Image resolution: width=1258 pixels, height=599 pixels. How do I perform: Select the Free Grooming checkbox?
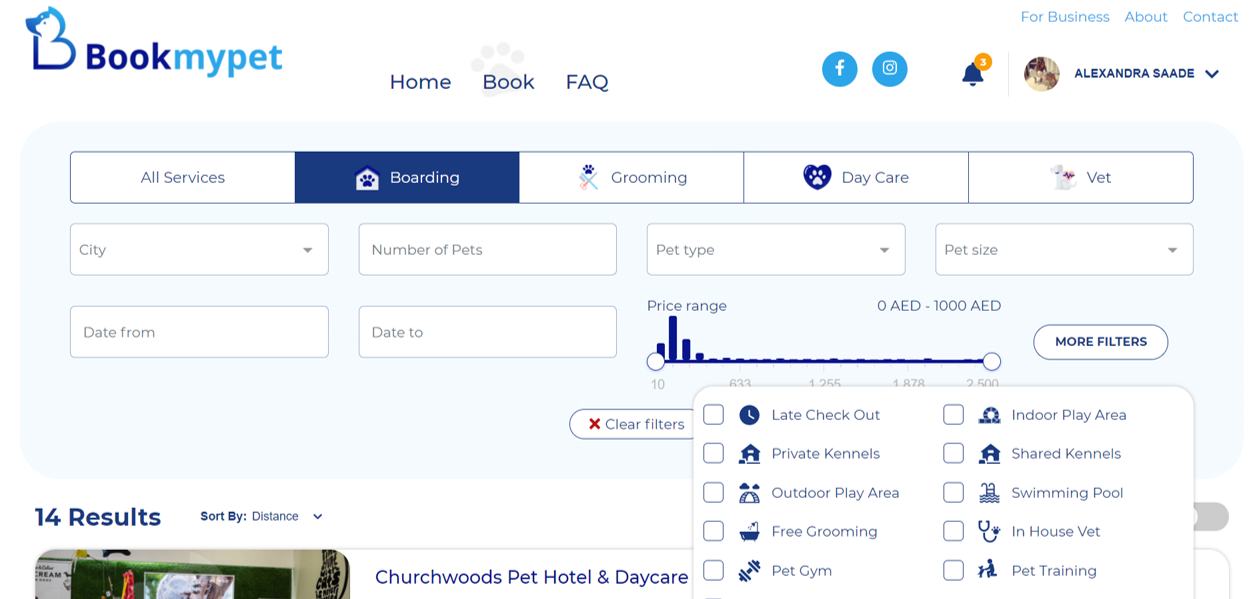(713, 531)
